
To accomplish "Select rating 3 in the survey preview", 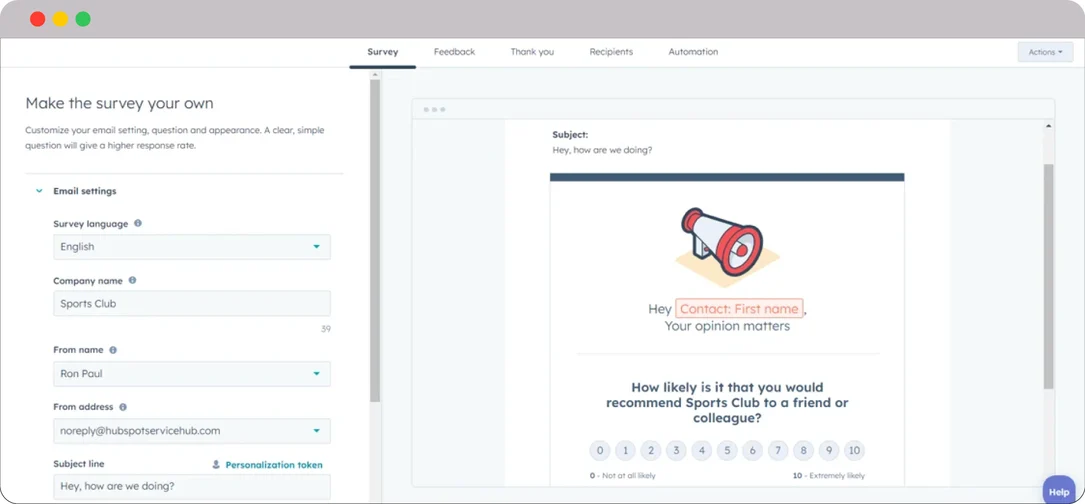I will pyautogui.click(x=676, y=451).
